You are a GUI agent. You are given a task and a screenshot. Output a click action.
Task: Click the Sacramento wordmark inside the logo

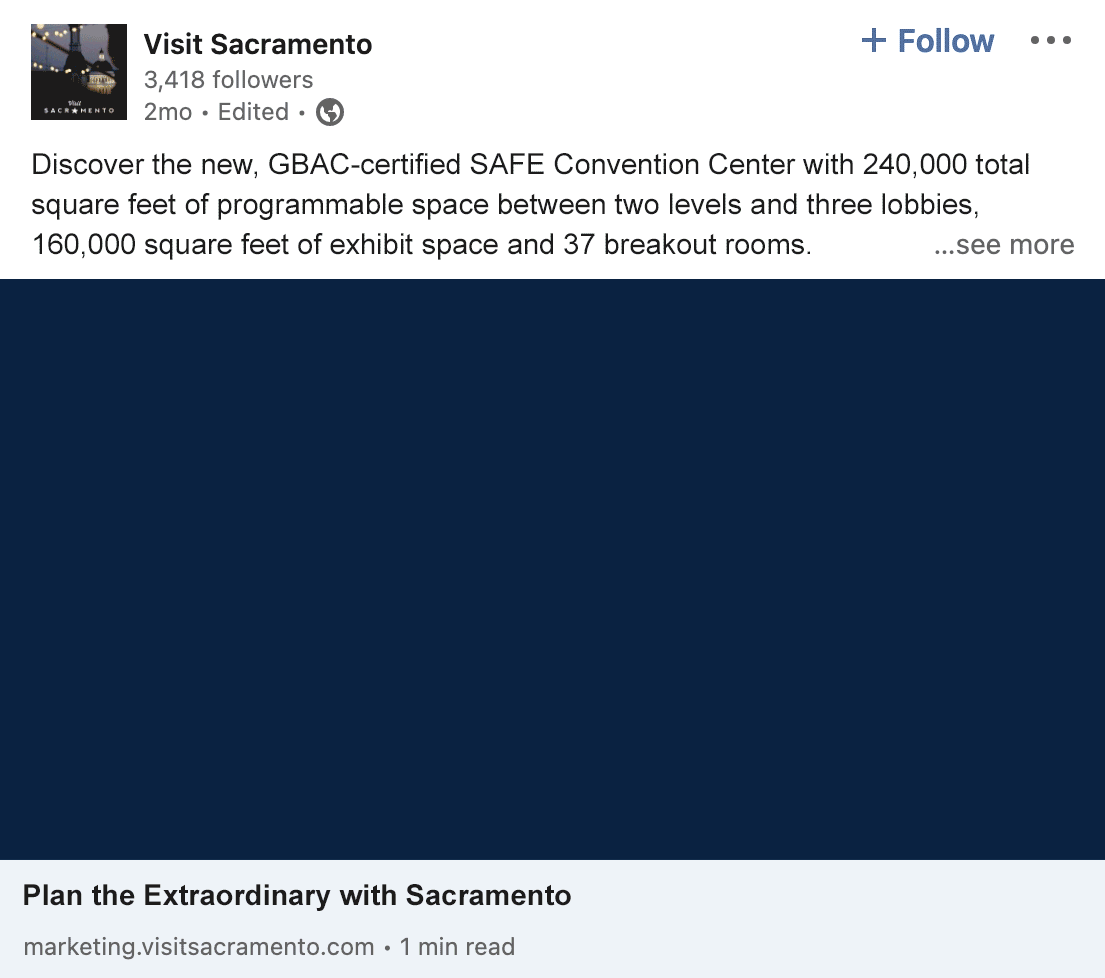click(79, 110)
